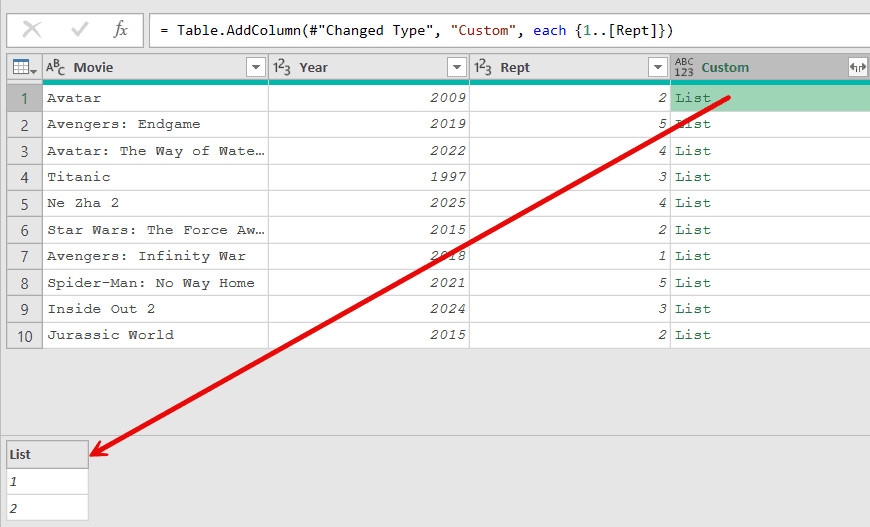Click inside the formula bar text field
Viewport: 870px width, 527px height.
click(500, 30)
